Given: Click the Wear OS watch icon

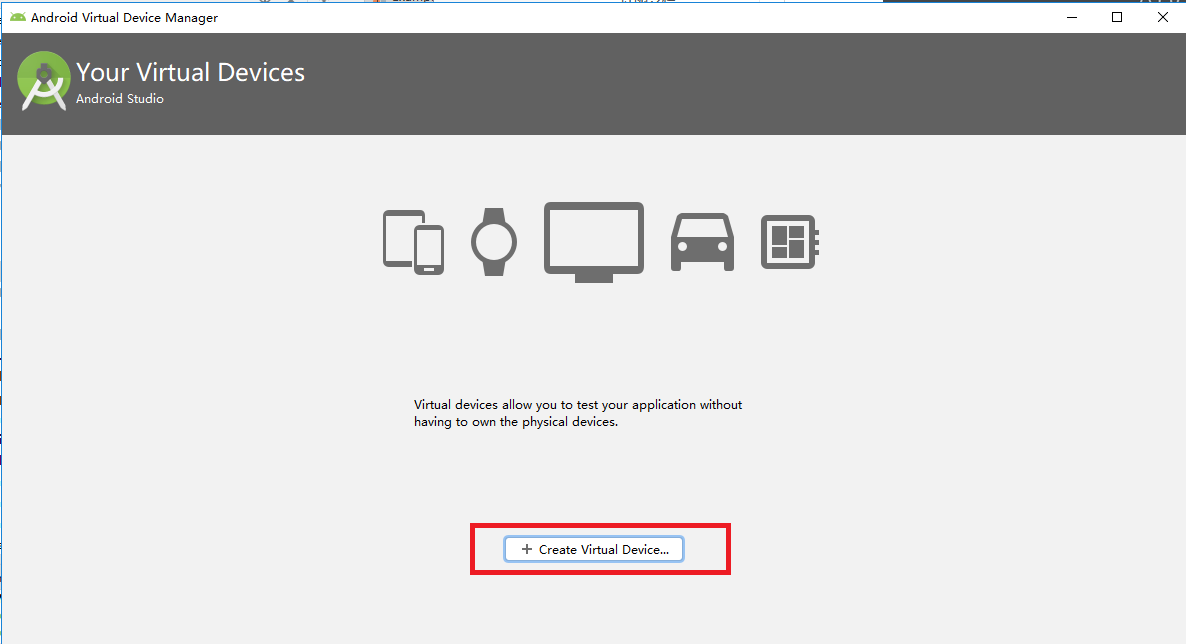Looking at the screenshot, I should click(494, 242).
